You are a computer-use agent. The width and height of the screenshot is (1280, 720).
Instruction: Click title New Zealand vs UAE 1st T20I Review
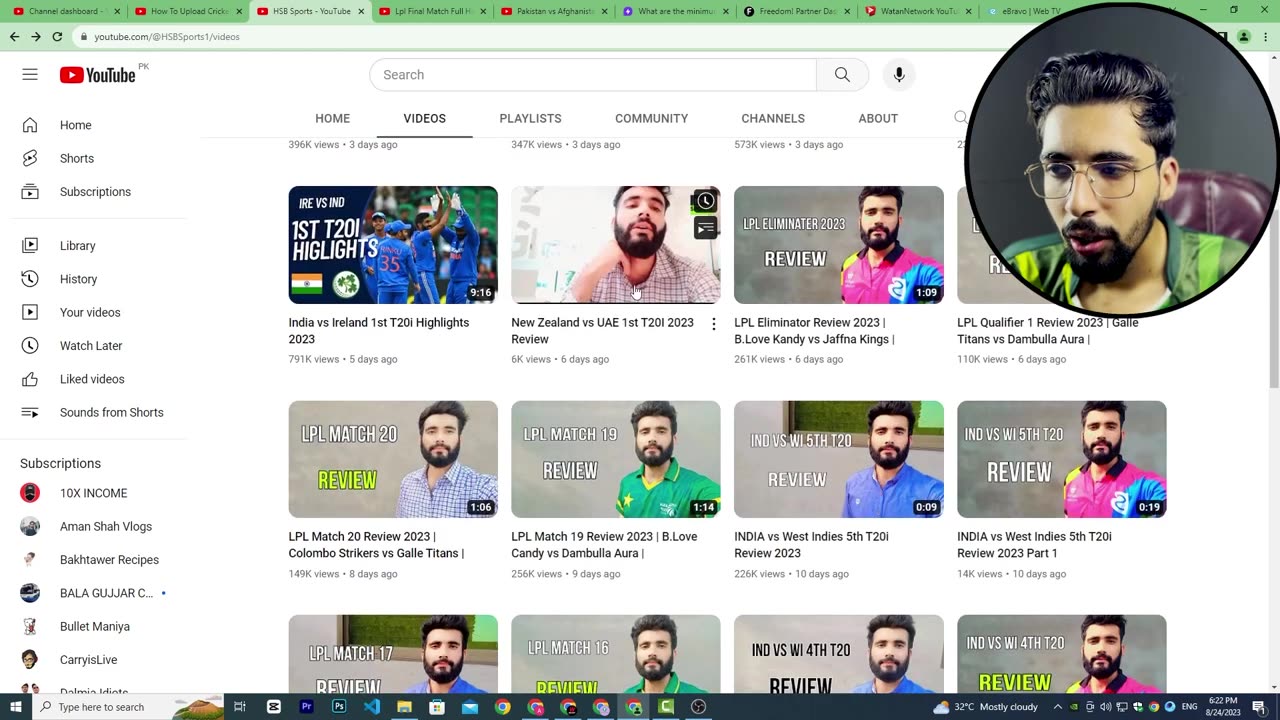[x=602, y=331]
